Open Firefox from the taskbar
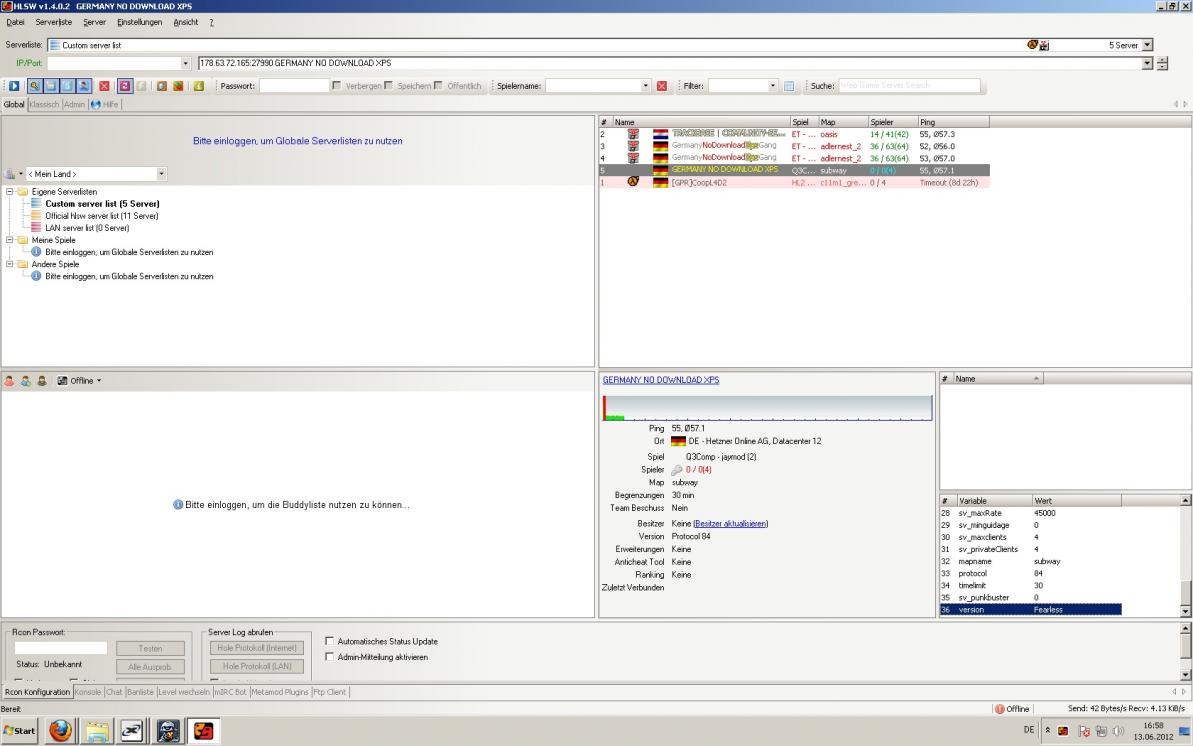The image size is (1193, 746). tap(61, 731)
